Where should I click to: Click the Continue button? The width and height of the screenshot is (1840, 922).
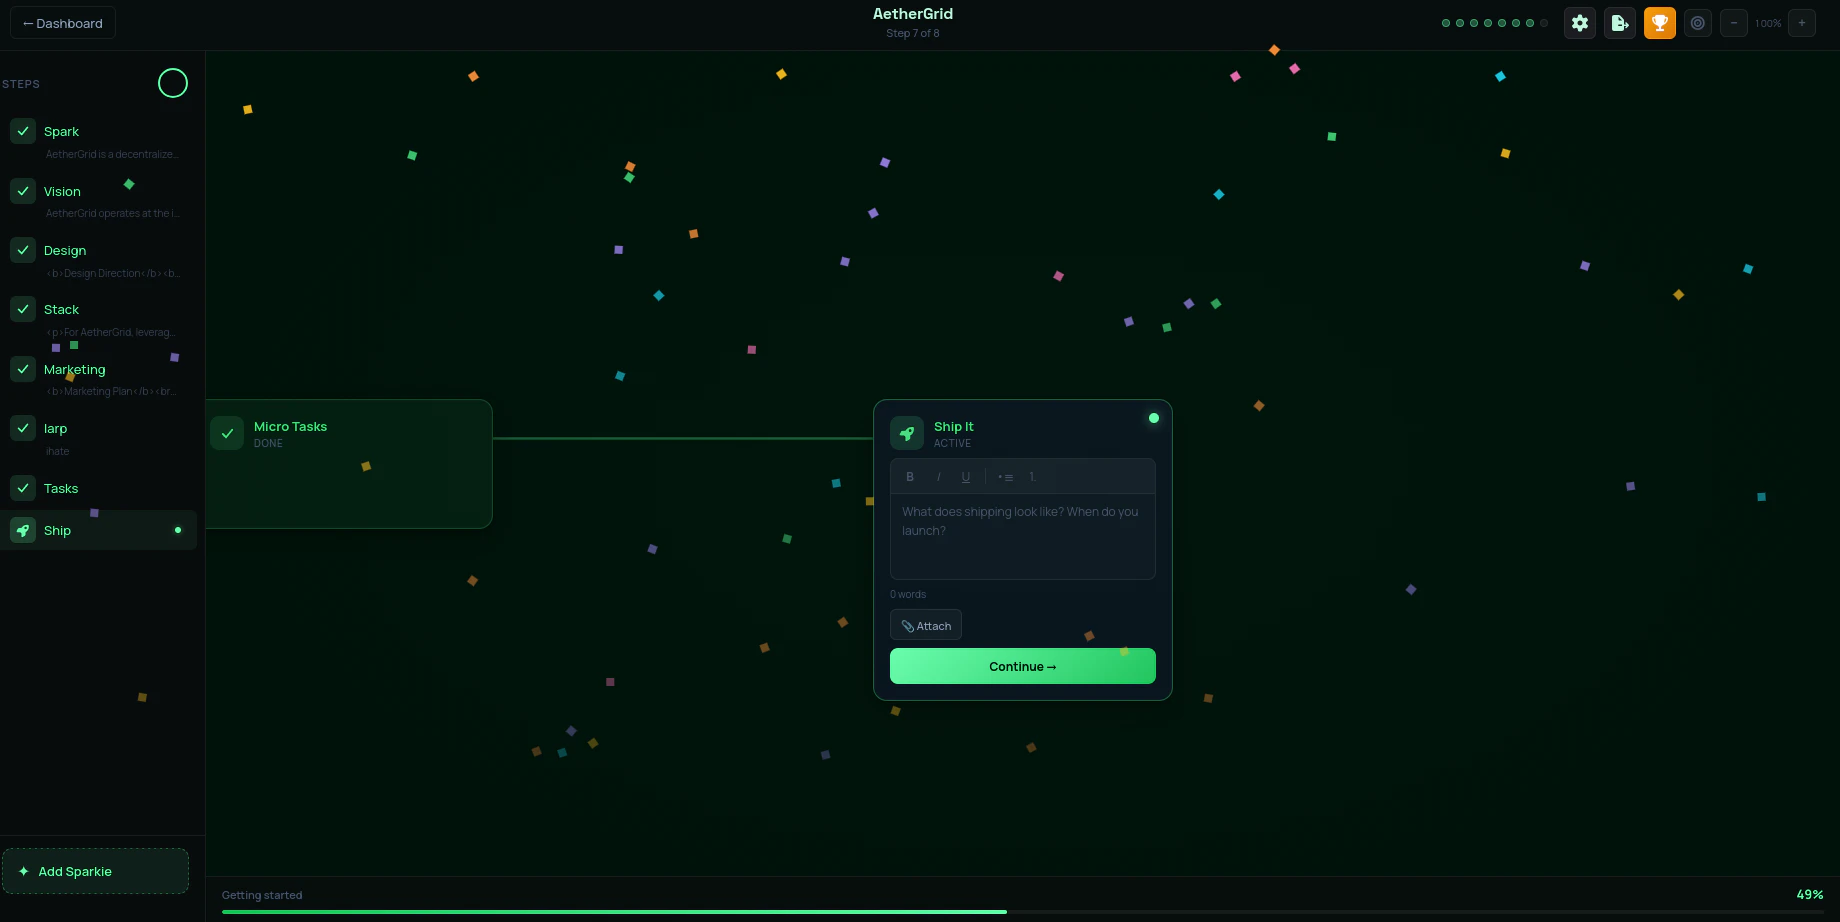tap(1023, 666)
